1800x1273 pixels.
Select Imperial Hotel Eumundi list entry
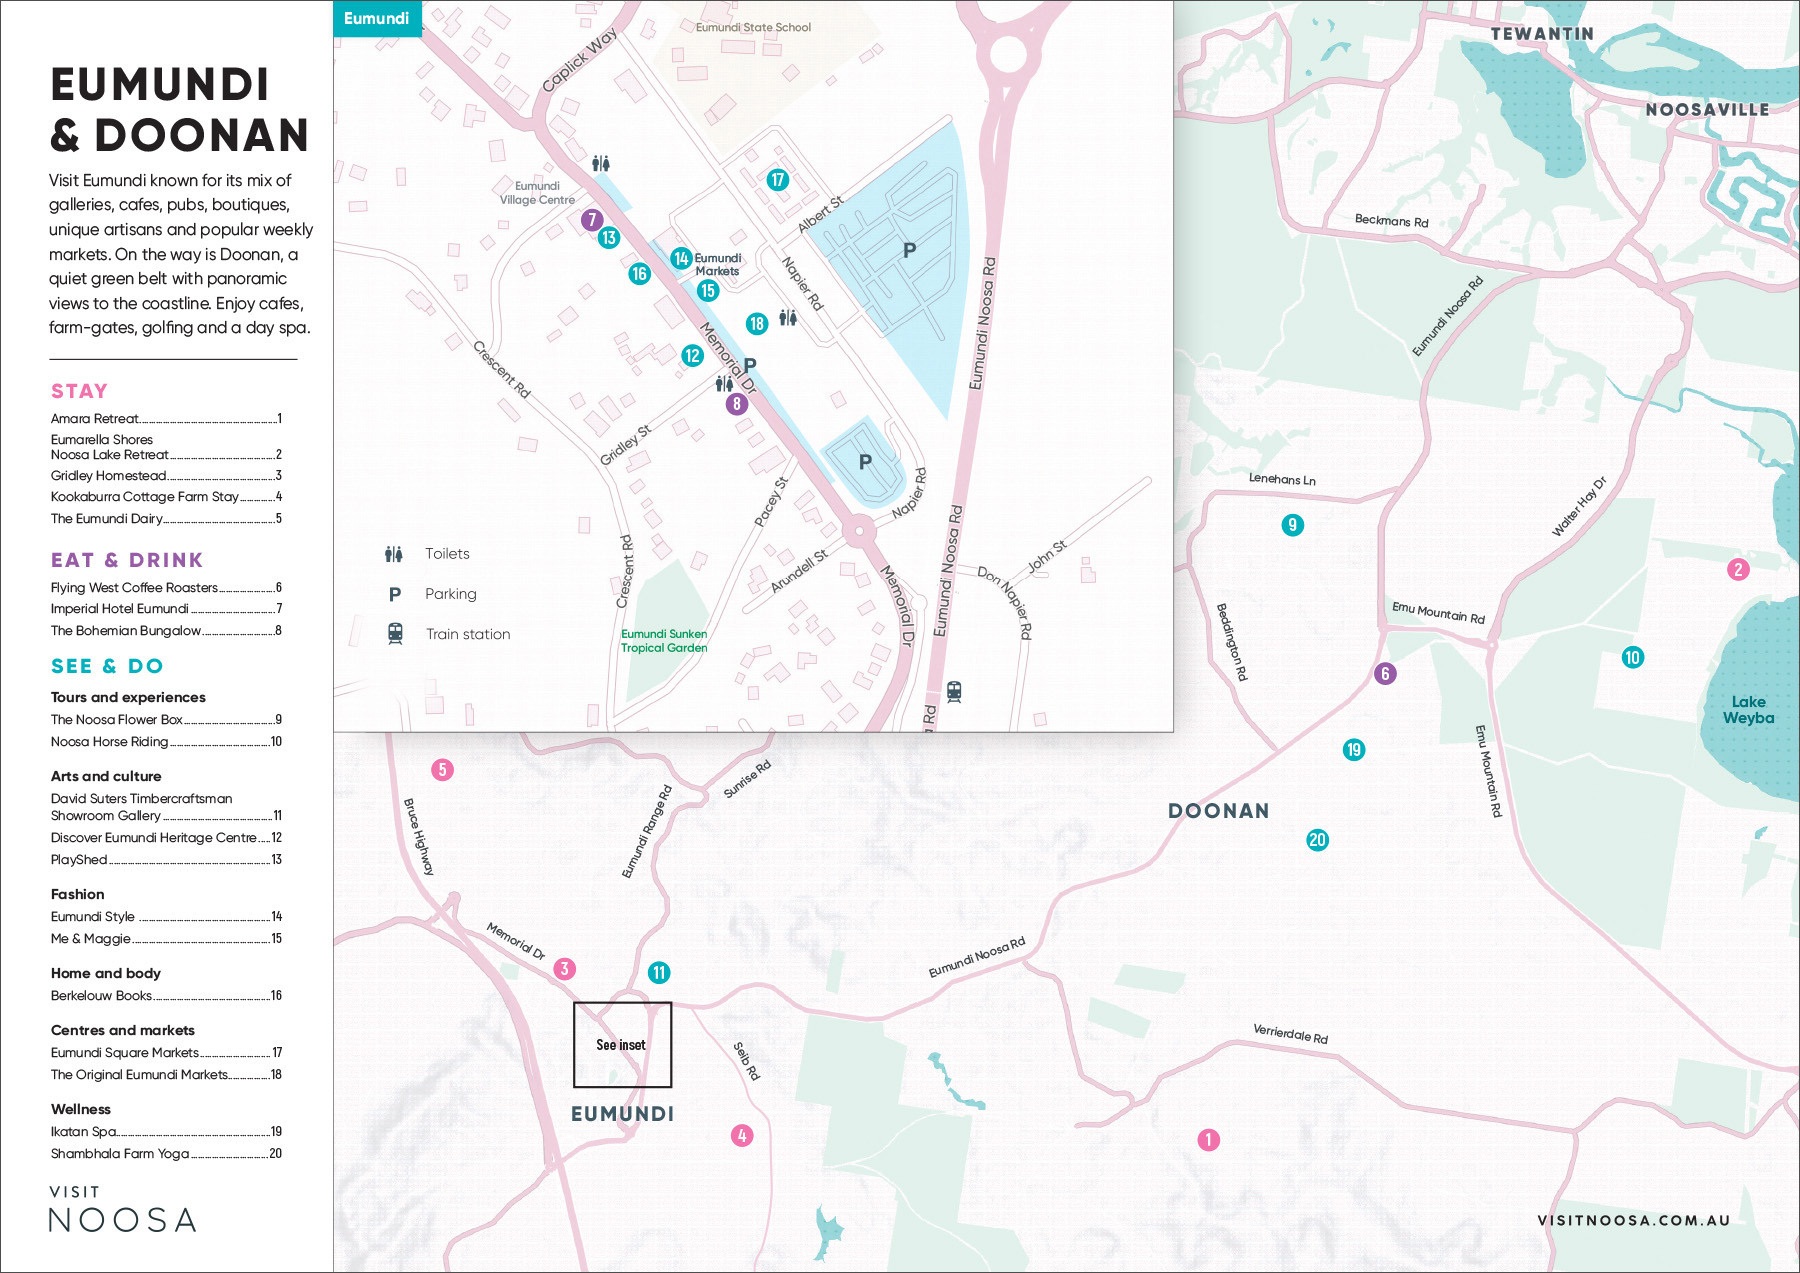point(166,609)
